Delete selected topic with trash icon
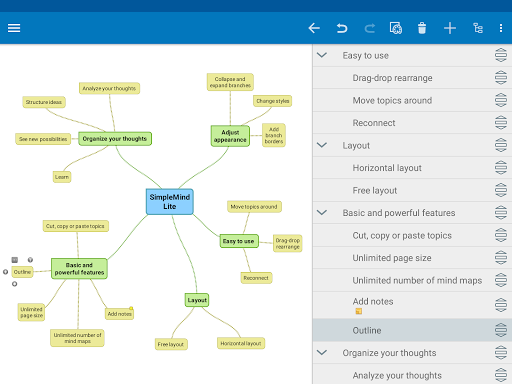This screenshot has width=512, height=384. click(x=422, y=28)
